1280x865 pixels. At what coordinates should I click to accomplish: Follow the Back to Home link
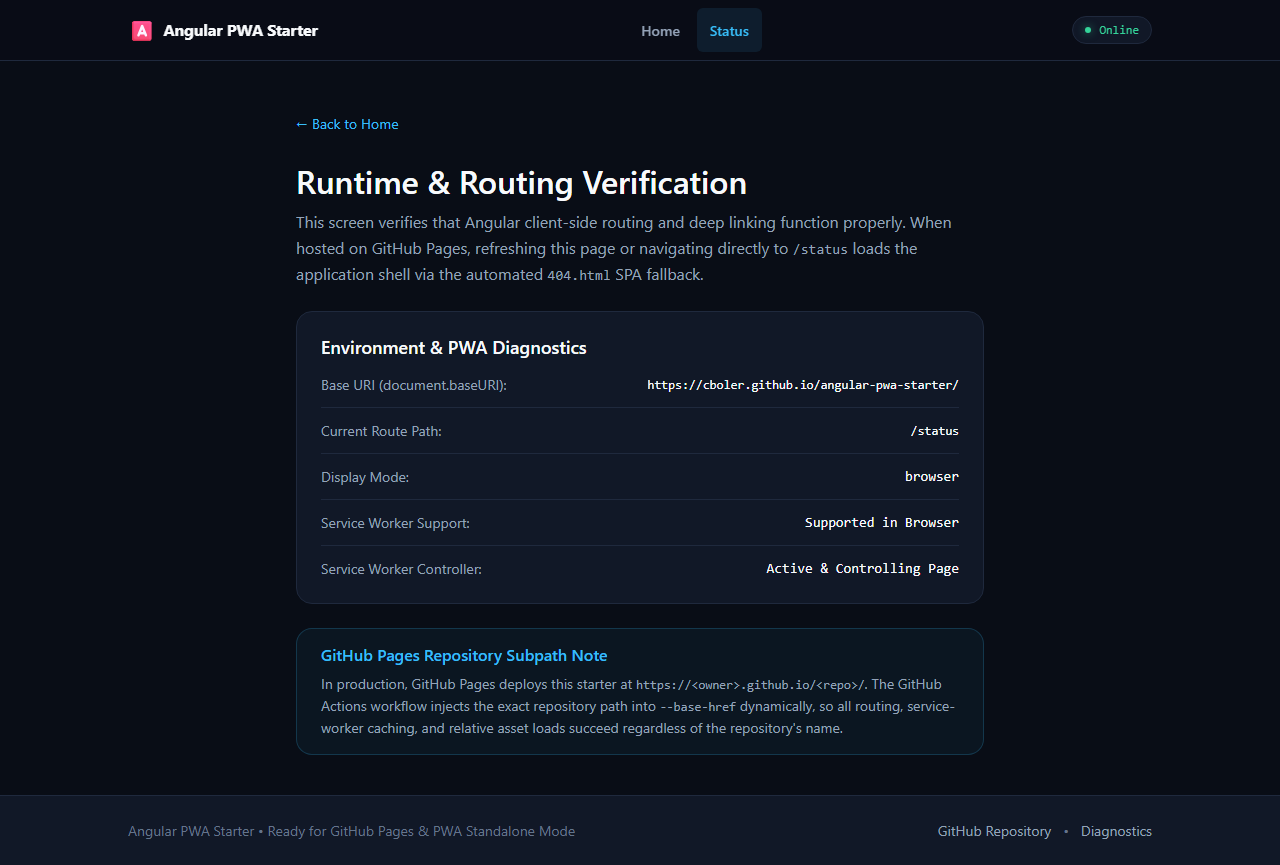click(347, 124)
